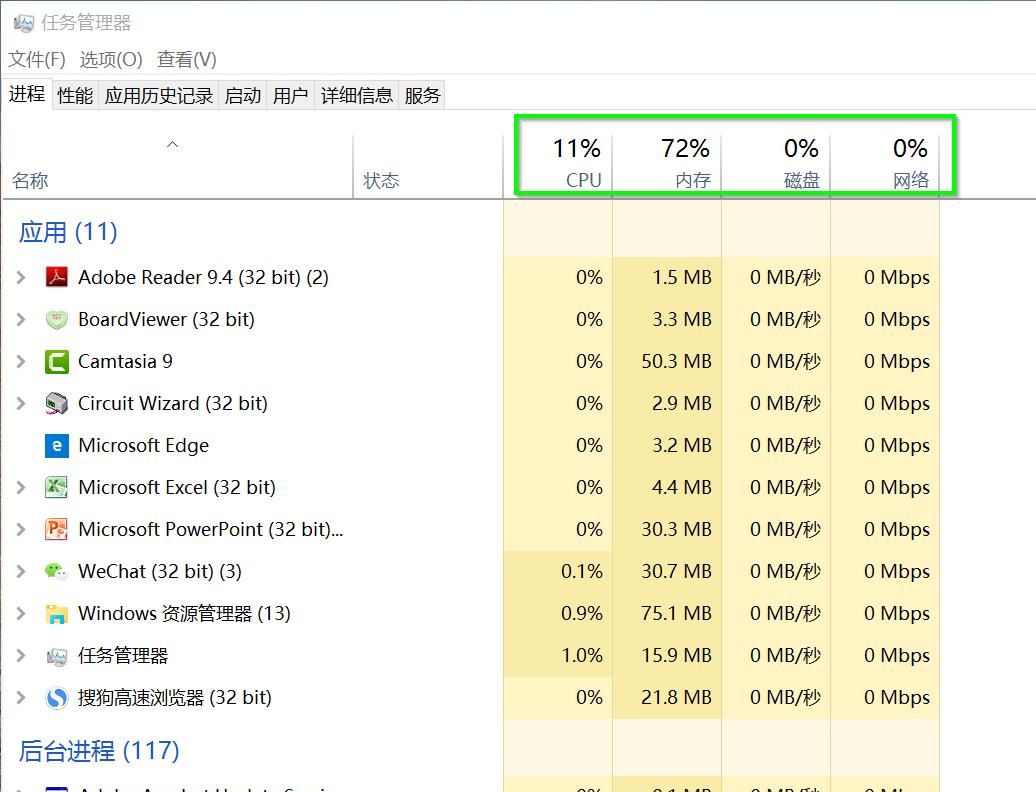1036x792 pixels.
Task: Switch to the 性能 tab
Action: [74, 94]
